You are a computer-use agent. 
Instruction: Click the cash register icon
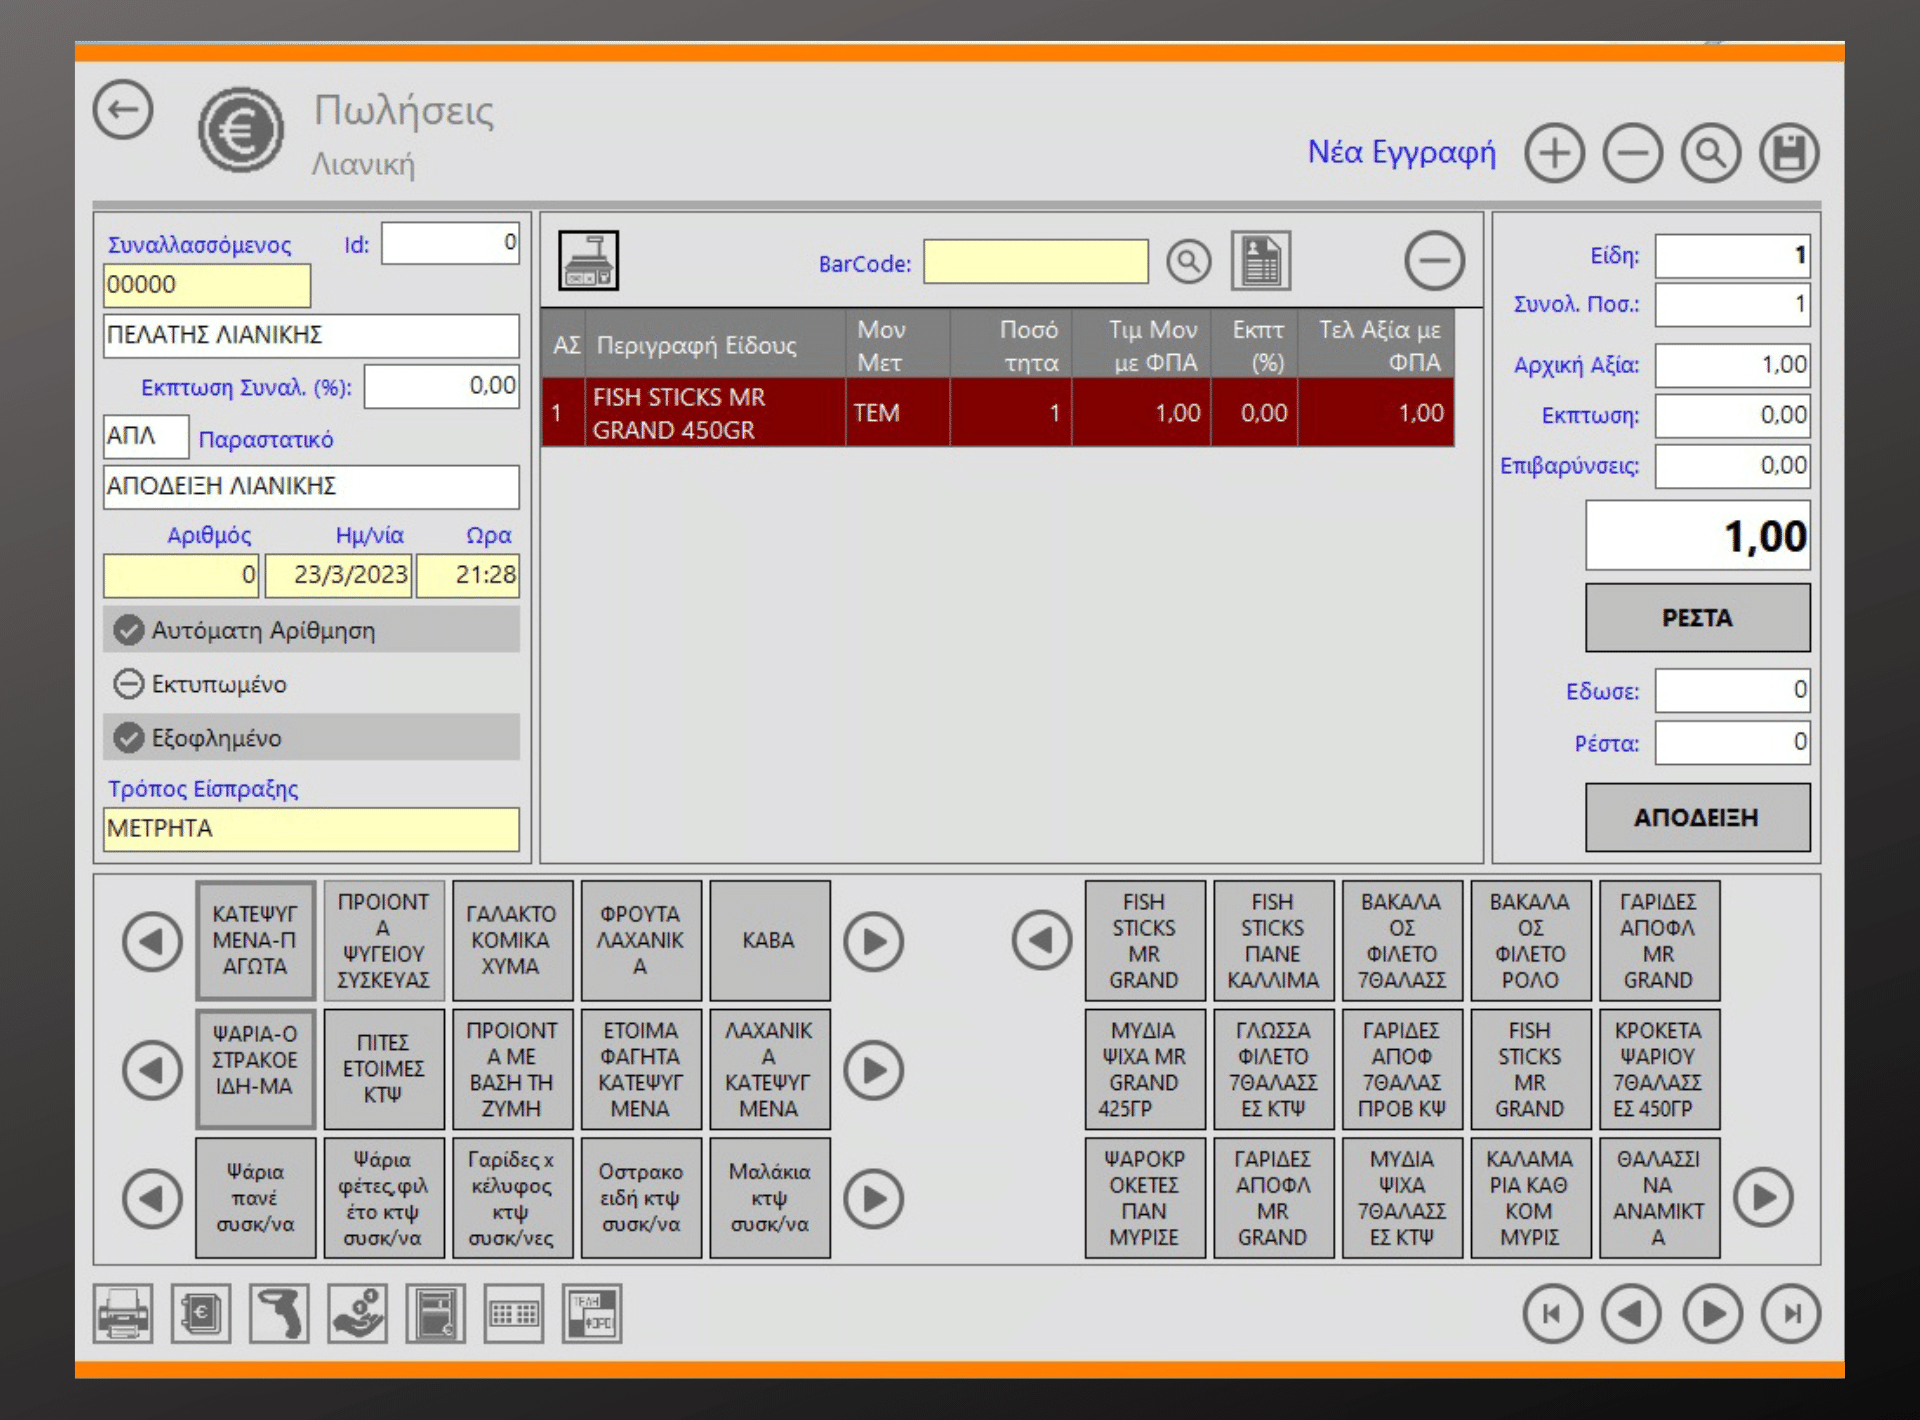(x=588, y=261)
